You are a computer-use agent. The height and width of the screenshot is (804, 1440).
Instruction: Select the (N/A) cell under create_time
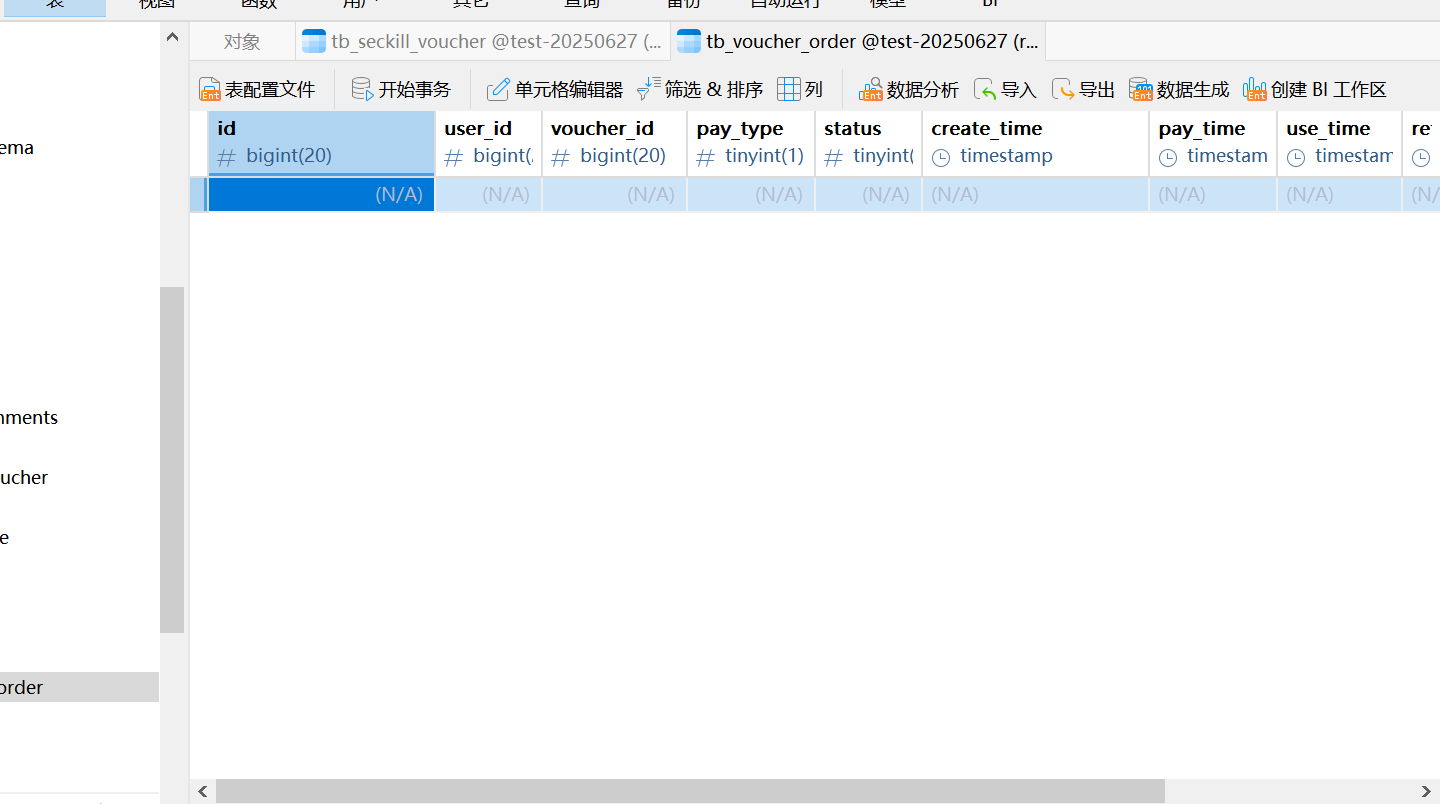[x=1036, y=194]
